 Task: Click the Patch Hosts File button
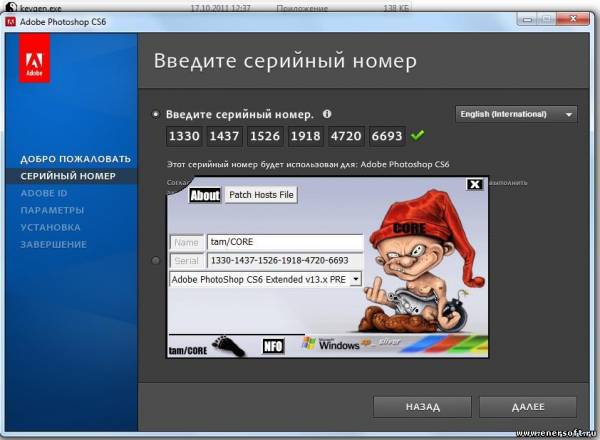coord(261,195)
